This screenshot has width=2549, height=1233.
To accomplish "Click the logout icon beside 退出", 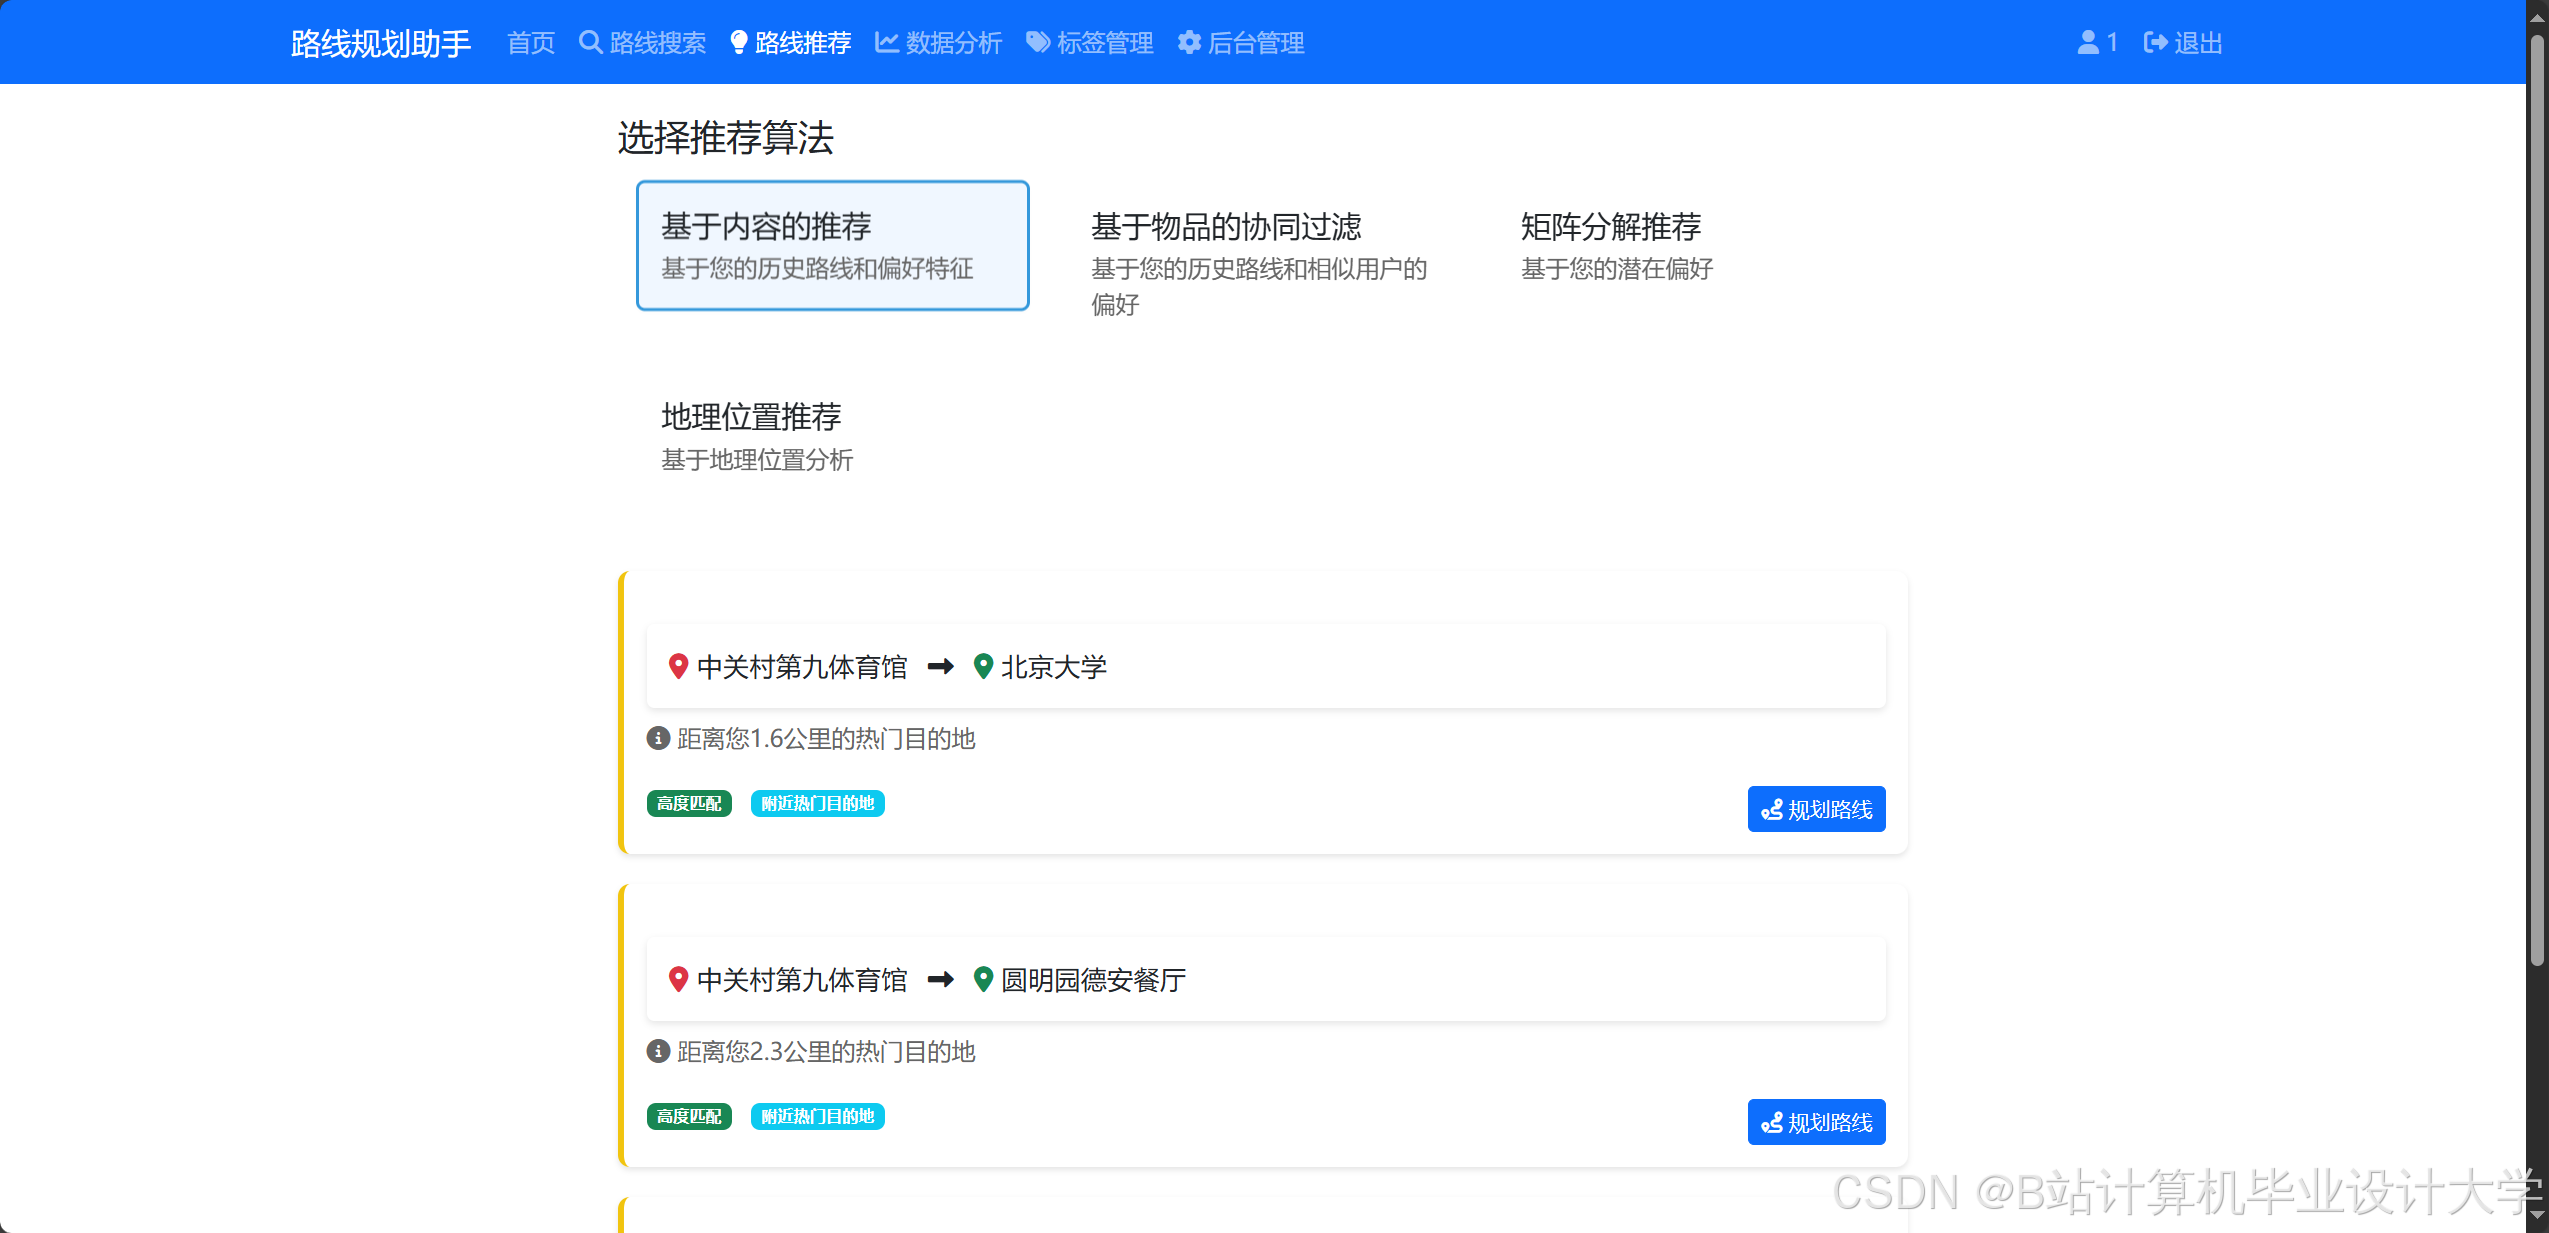I will (2155, 43).
